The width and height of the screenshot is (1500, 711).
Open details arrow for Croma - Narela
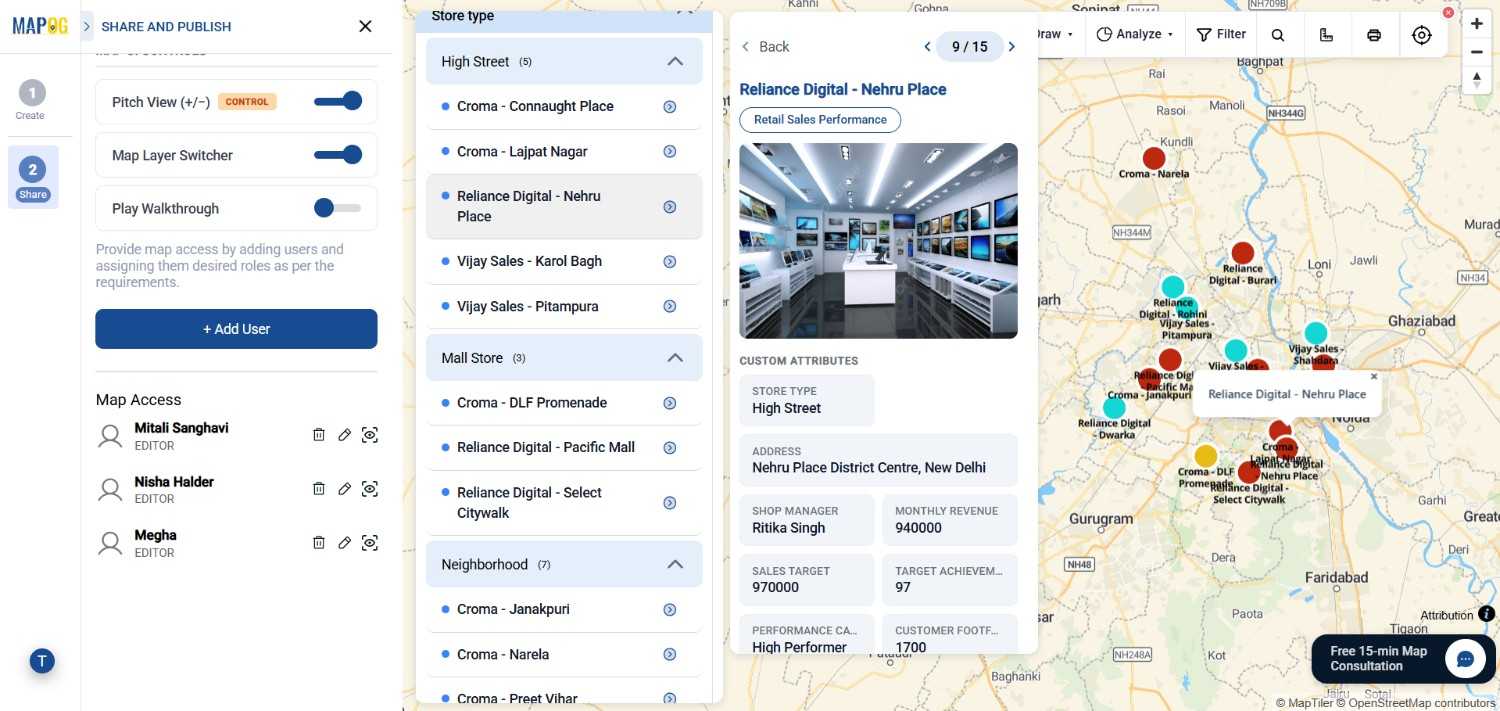pyautogui.click(x=670, y=655)
